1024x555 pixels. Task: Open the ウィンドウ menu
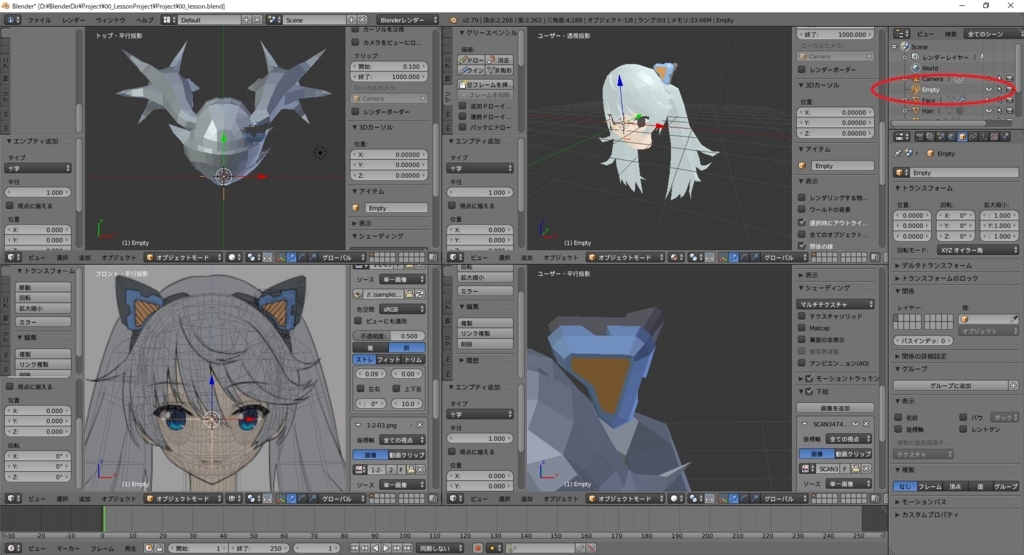110,20
